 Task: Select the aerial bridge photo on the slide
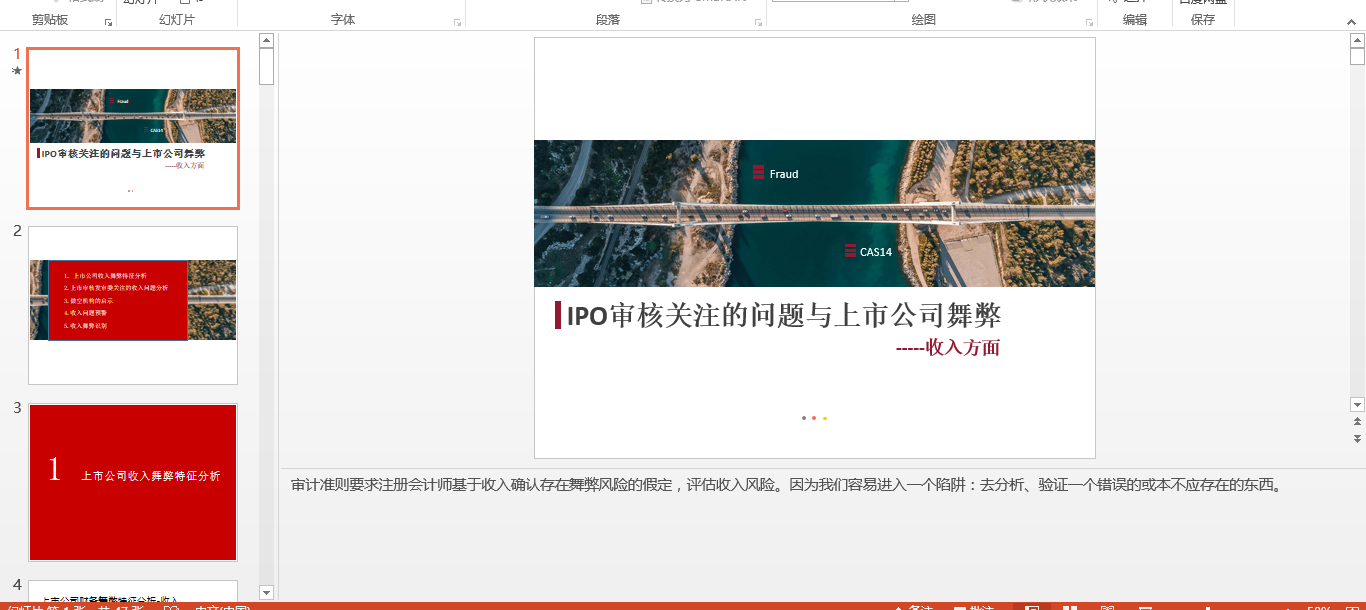tap(815, 213)
